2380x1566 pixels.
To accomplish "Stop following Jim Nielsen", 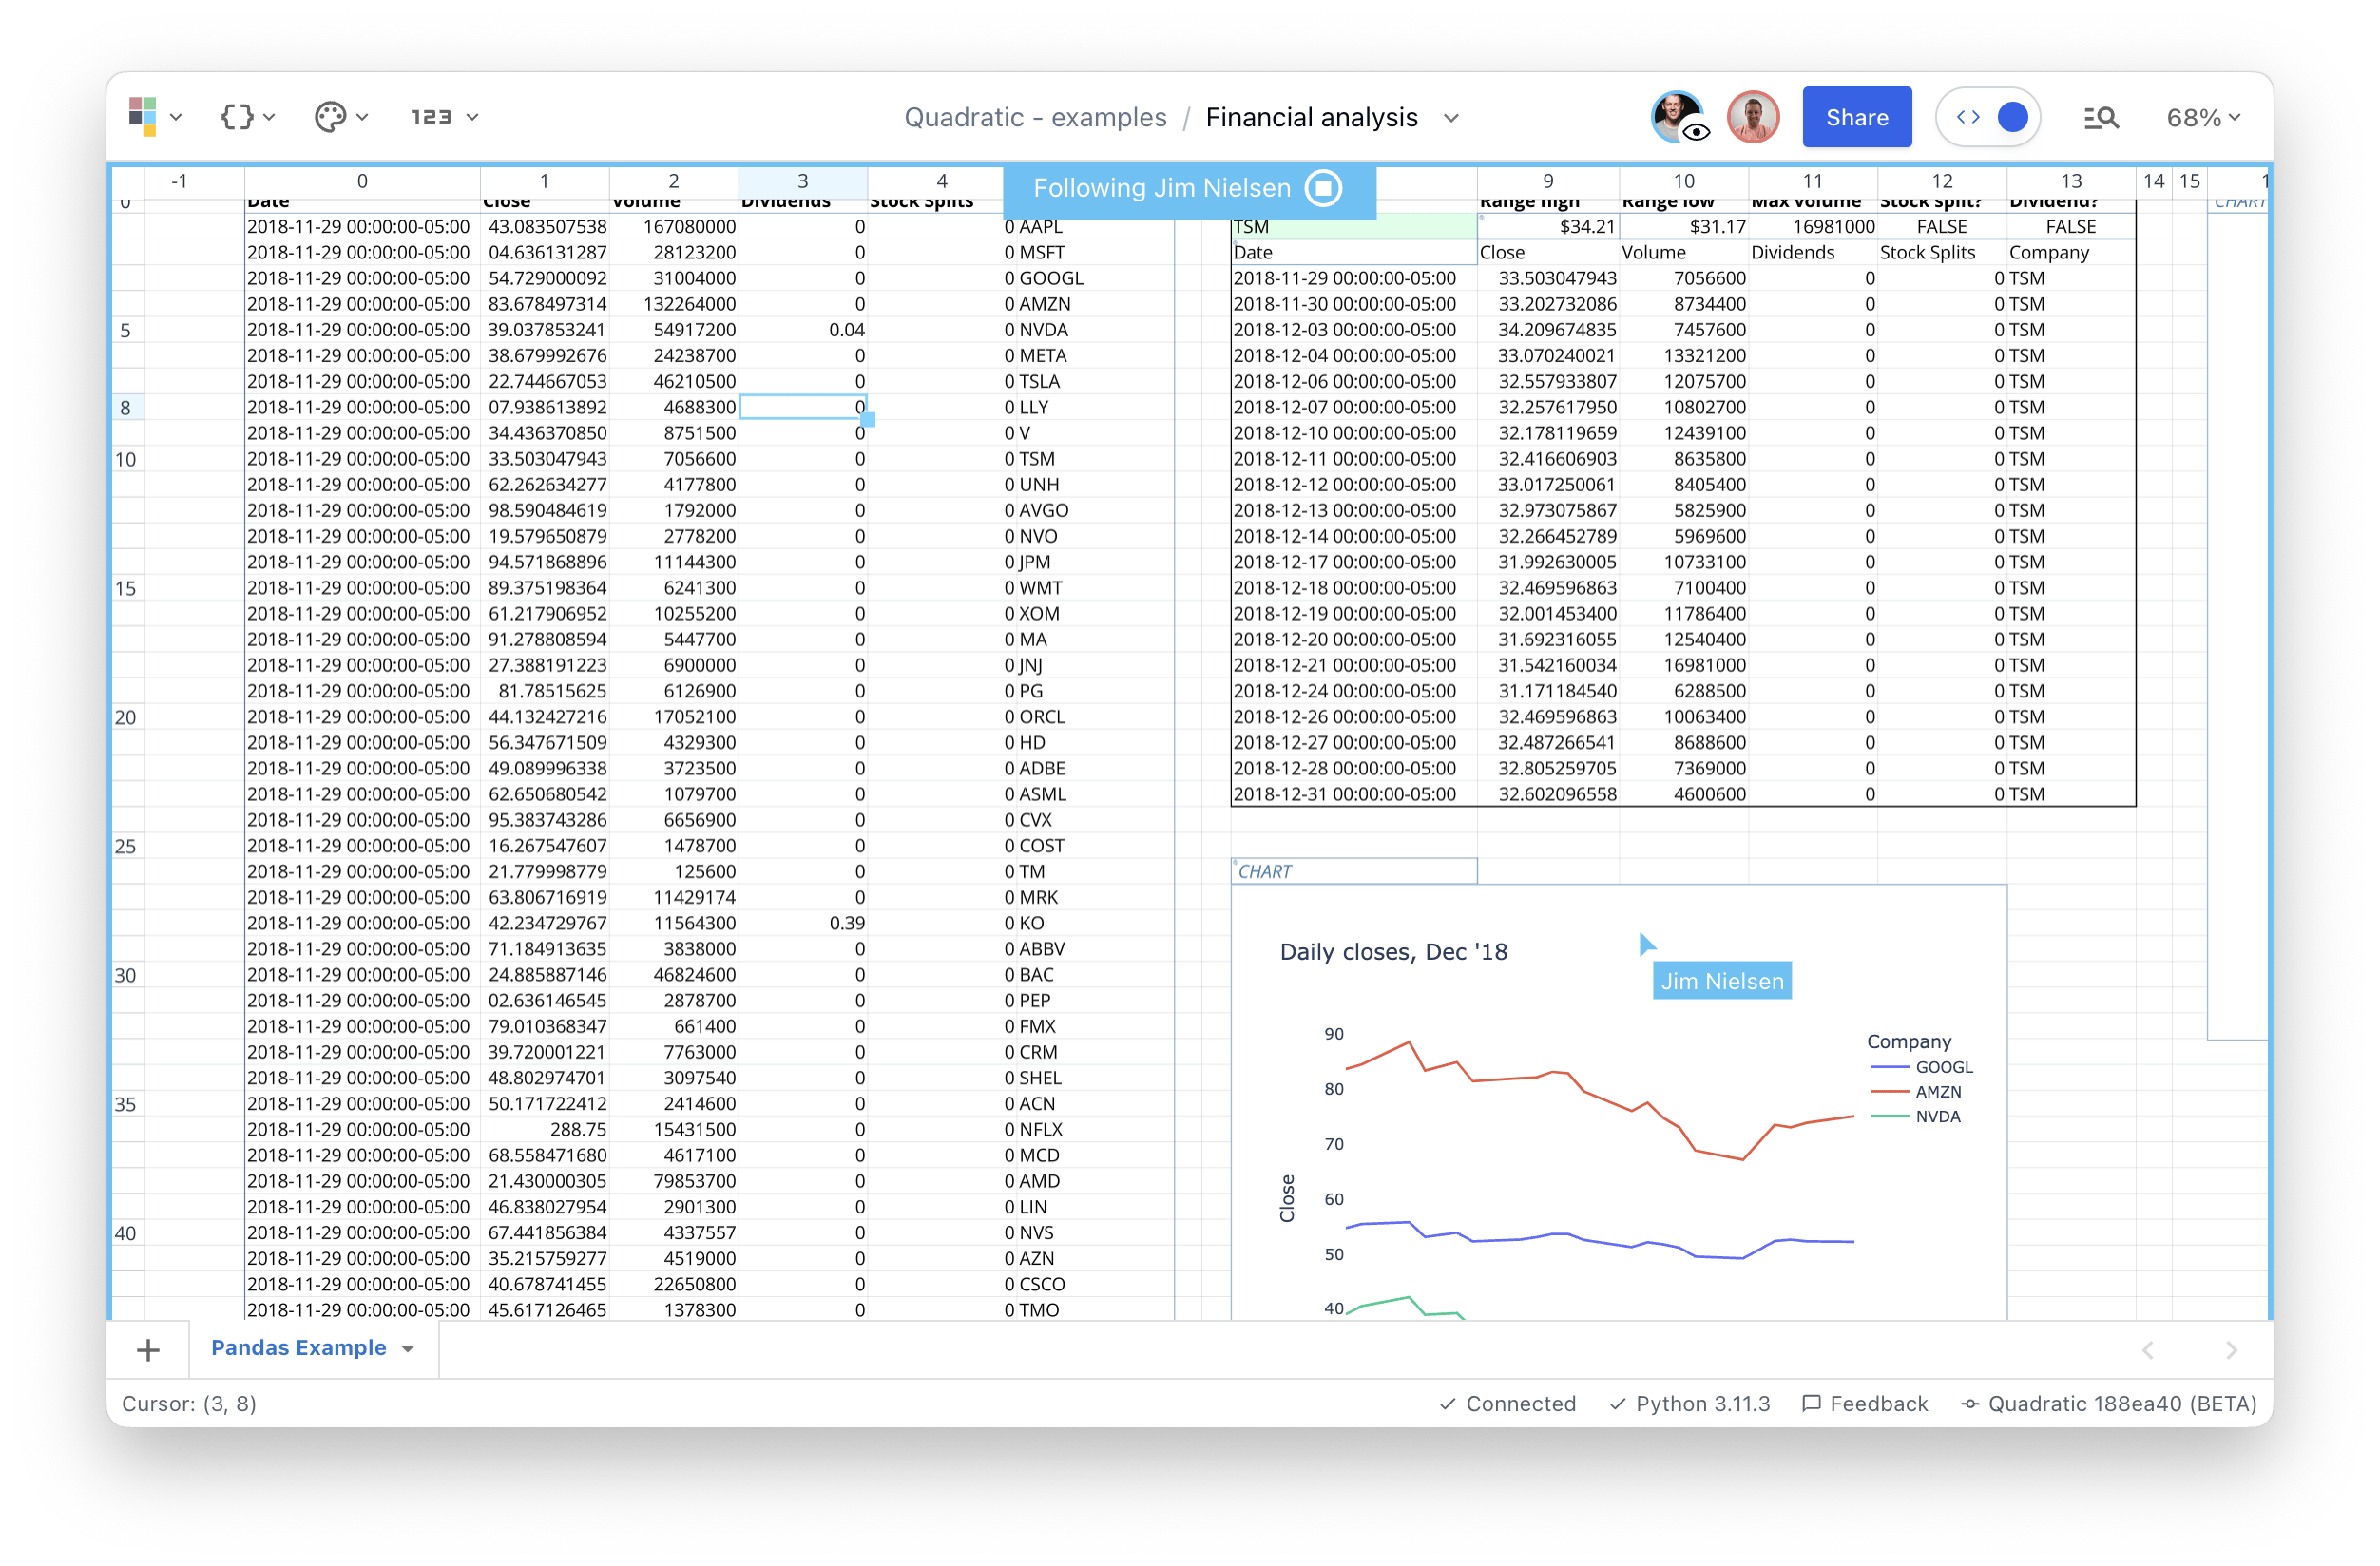I will click(x=1323, y=188).
